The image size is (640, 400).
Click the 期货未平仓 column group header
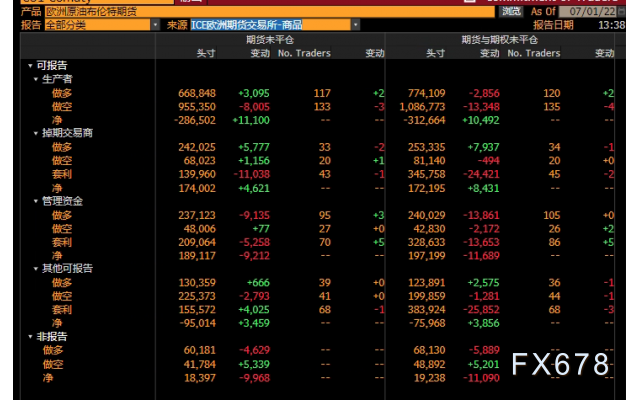[270, 40]
